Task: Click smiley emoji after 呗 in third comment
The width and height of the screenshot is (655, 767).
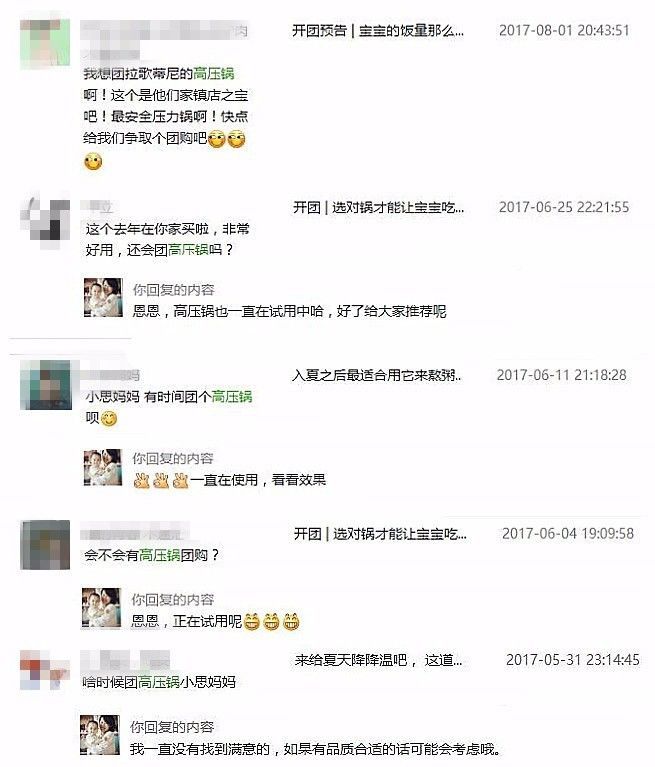Action: [109, 419]
